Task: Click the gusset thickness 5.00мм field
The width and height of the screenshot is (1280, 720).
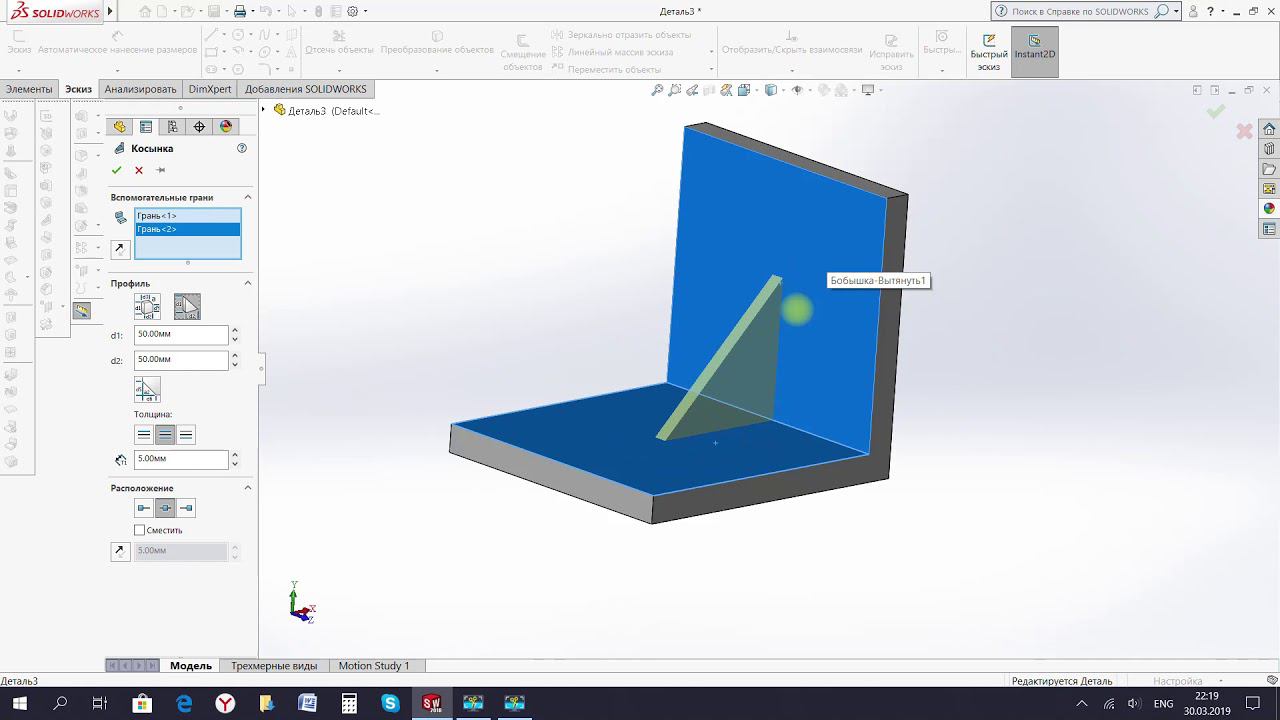Action: (x=181, y=459)
